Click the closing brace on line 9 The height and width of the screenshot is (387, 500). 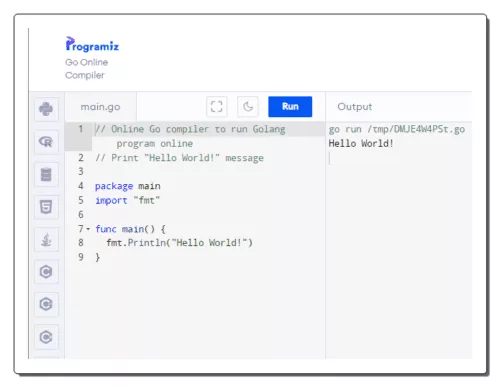97,257
